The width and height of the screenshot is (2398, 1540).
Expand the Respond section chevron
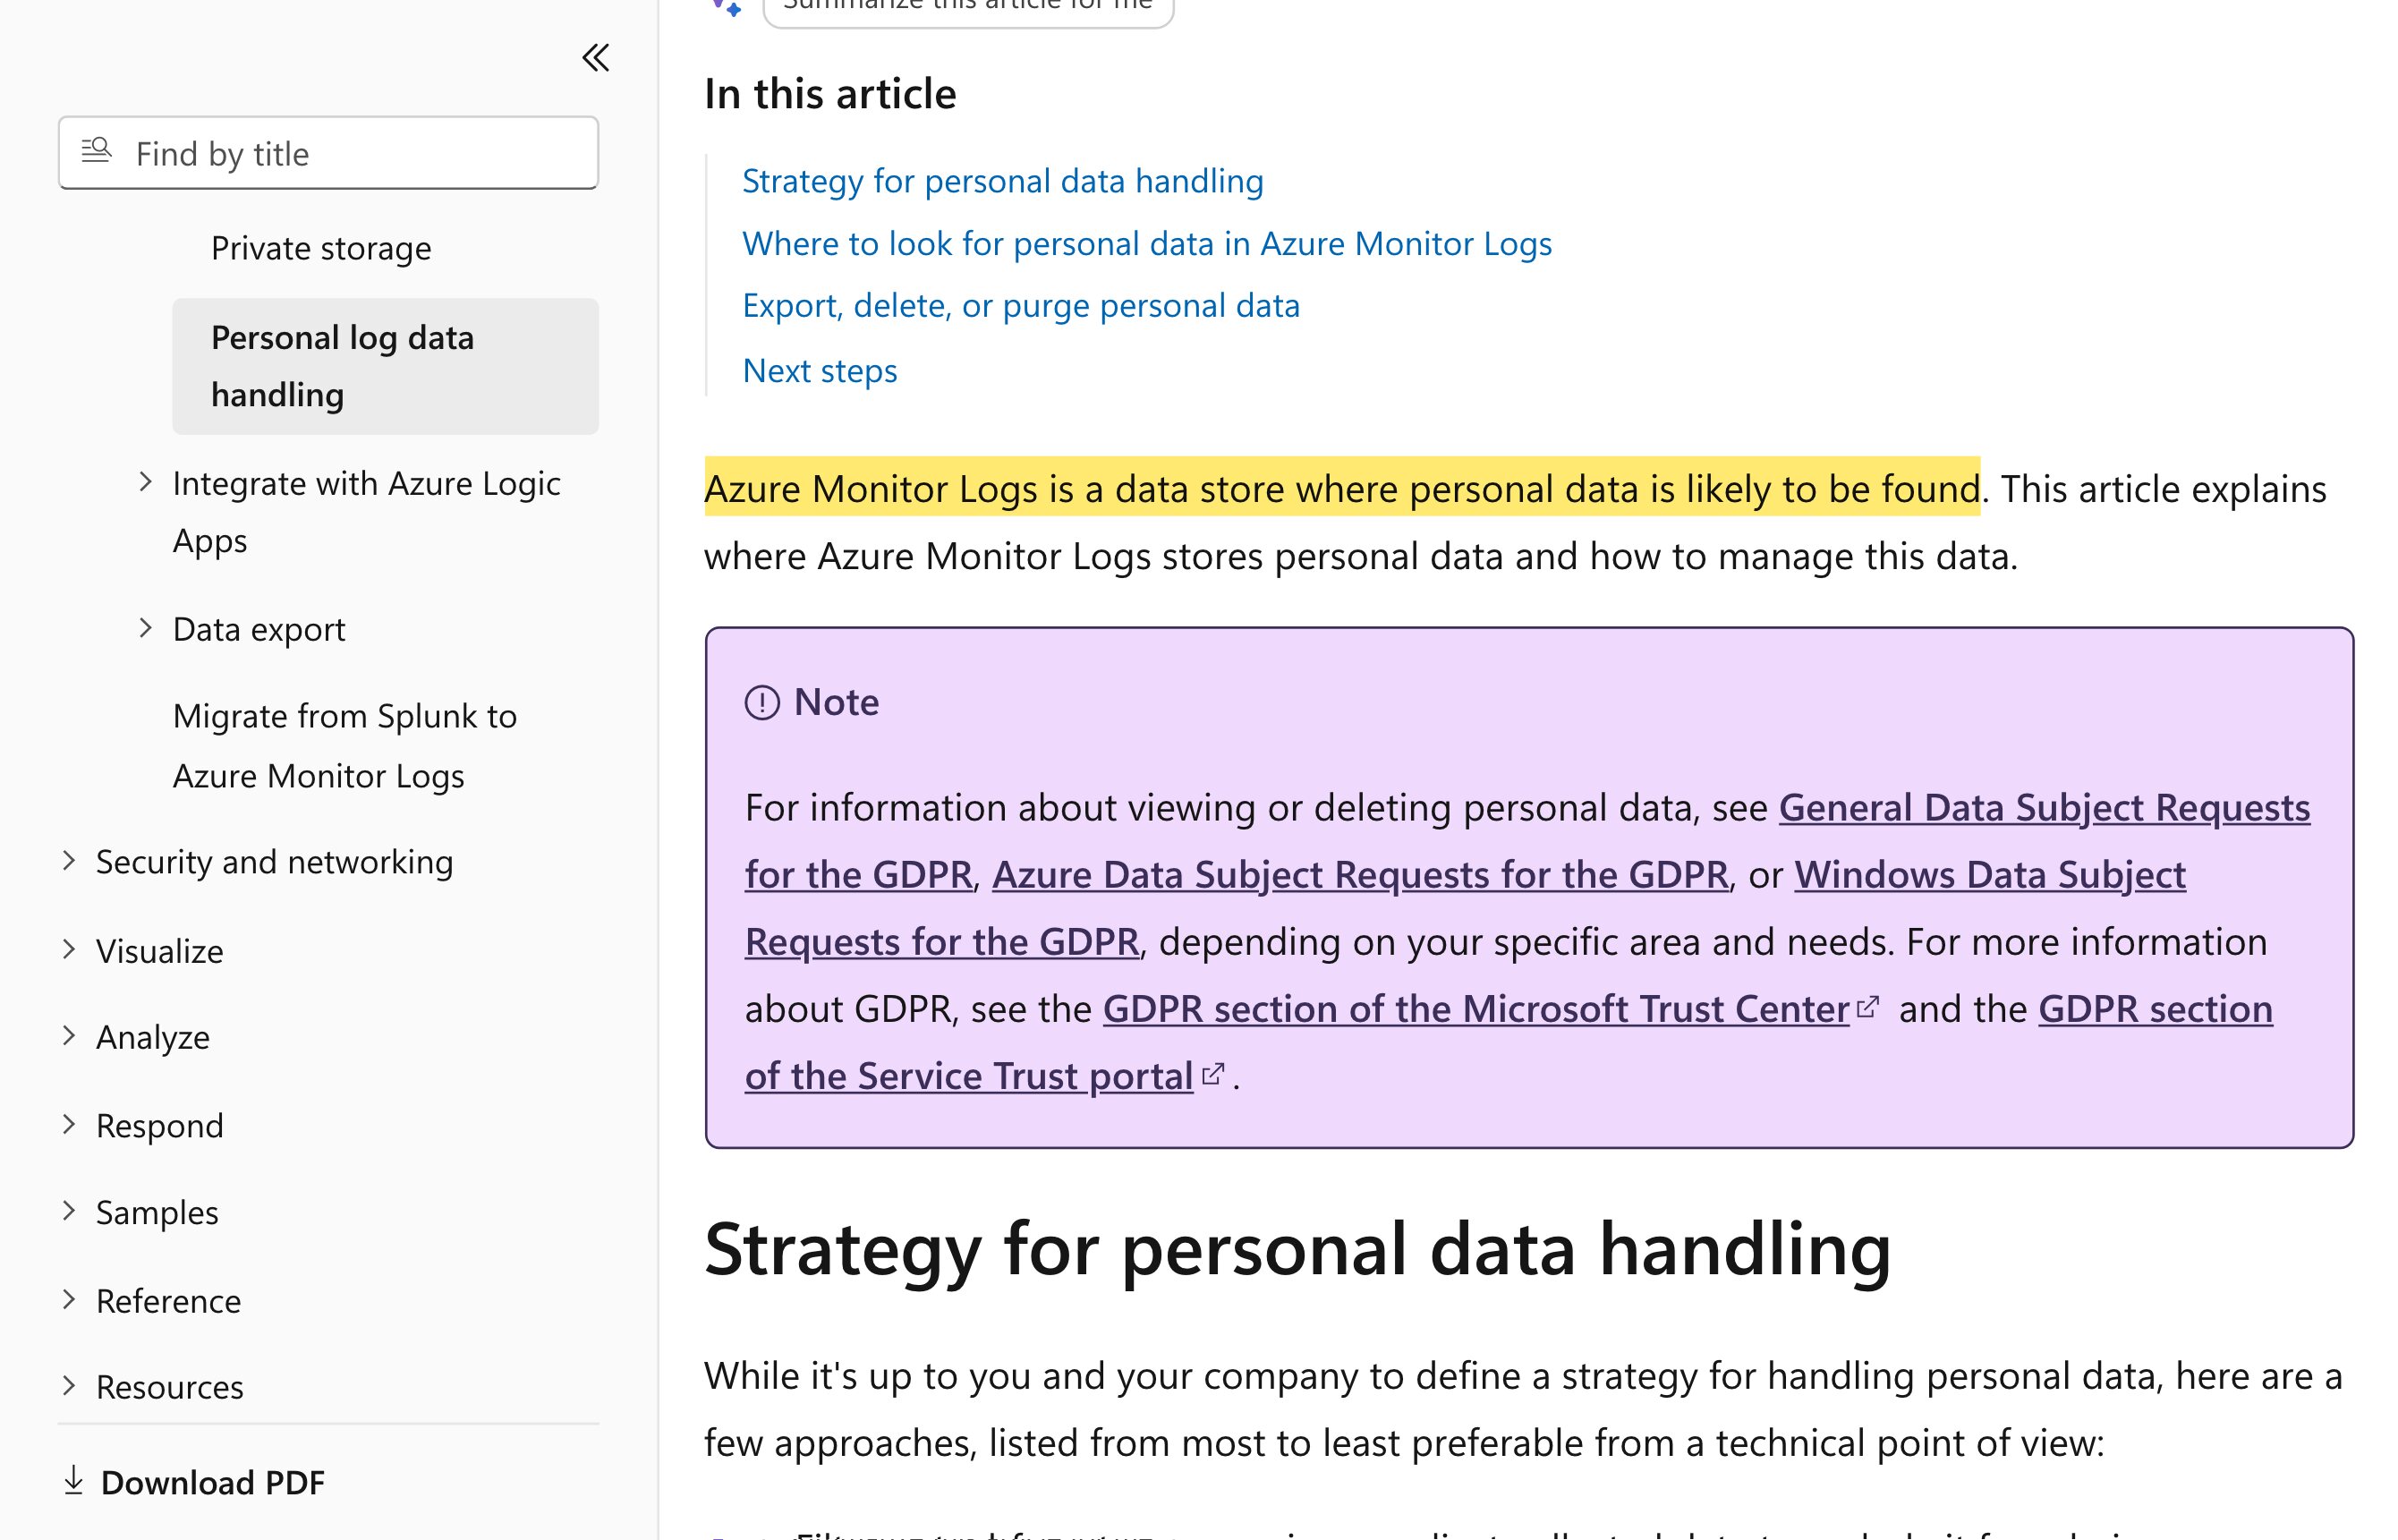point(68,1124)
